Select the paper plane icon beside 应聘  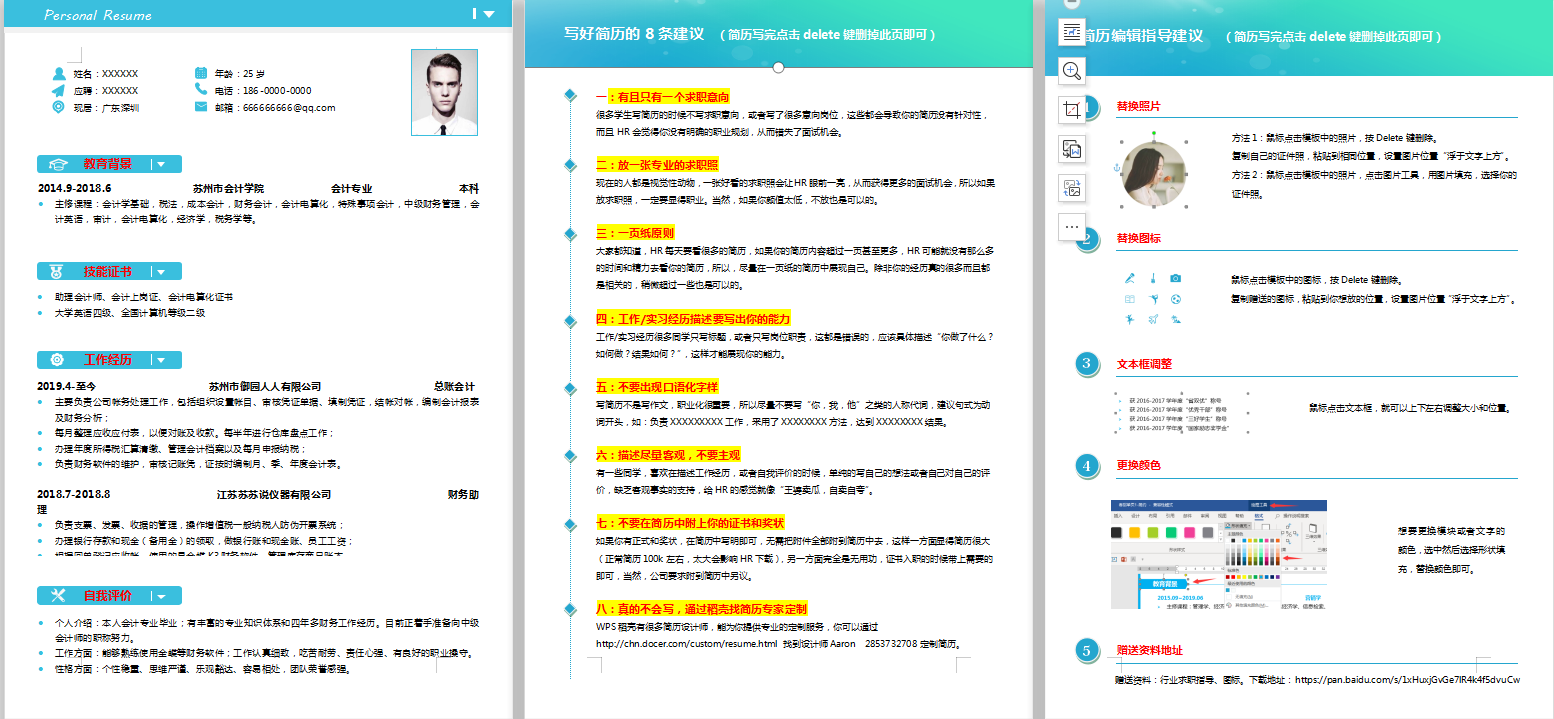pos(59,90)
